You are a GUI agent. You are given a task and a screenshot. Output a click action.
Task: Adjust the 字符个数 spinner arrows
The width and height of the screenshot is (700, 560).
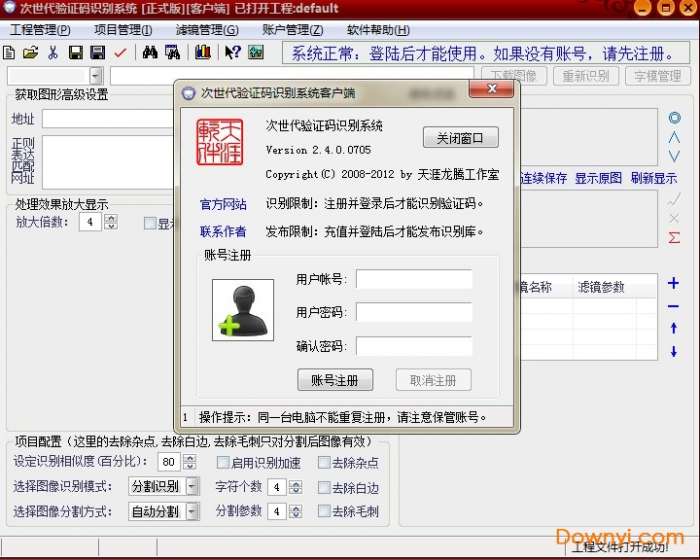[x=296, y=487]
